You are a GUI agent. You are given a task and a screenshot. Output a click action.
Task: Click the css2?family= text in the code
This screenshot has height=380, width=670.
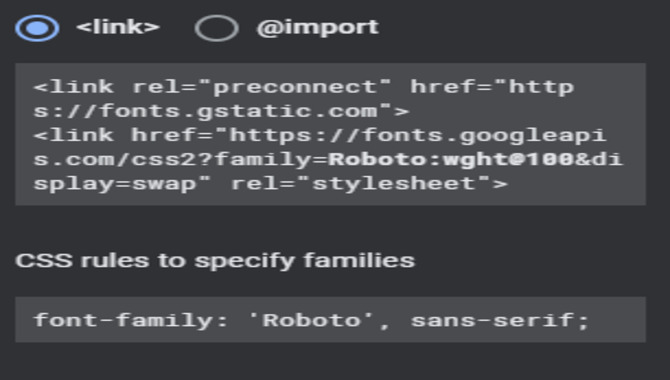pyautogui.click(x=229, y=160)
